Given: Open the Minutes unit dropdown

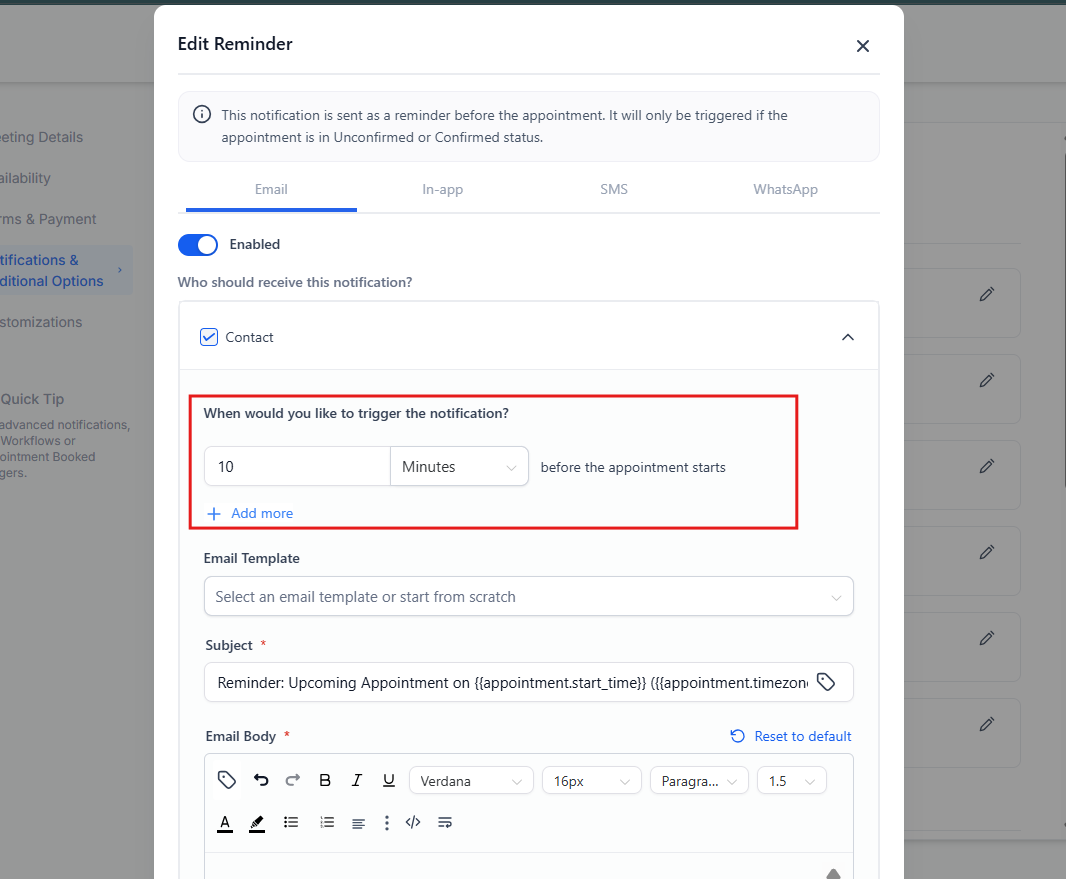Looking at the screenshot, I should click(x=460, y=466).
